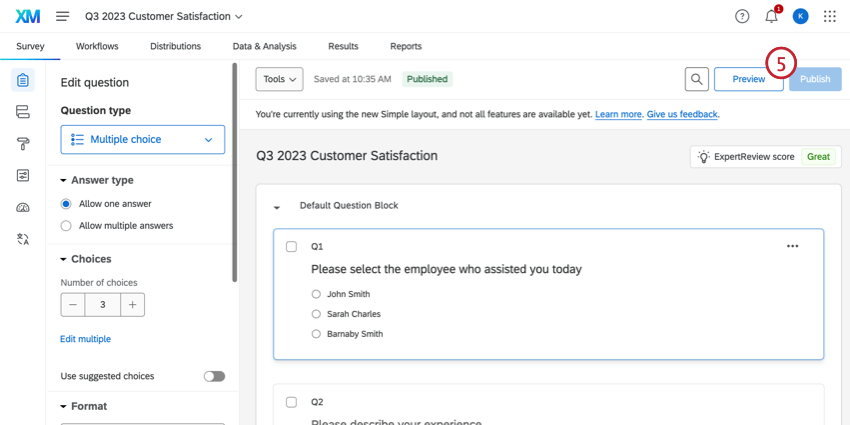
Task: Open the Edit multiple link
Action: tap(85, 339)
